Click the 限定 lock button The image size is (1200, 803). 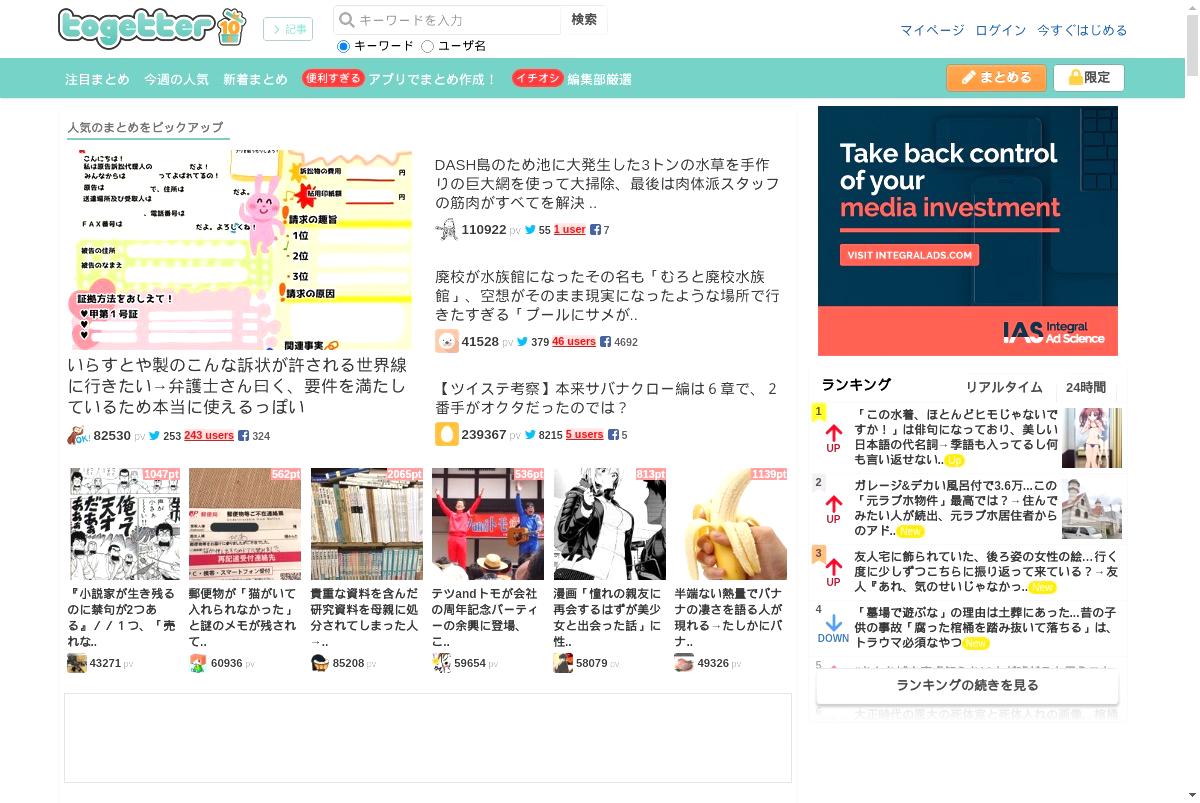coord(1089,78)
